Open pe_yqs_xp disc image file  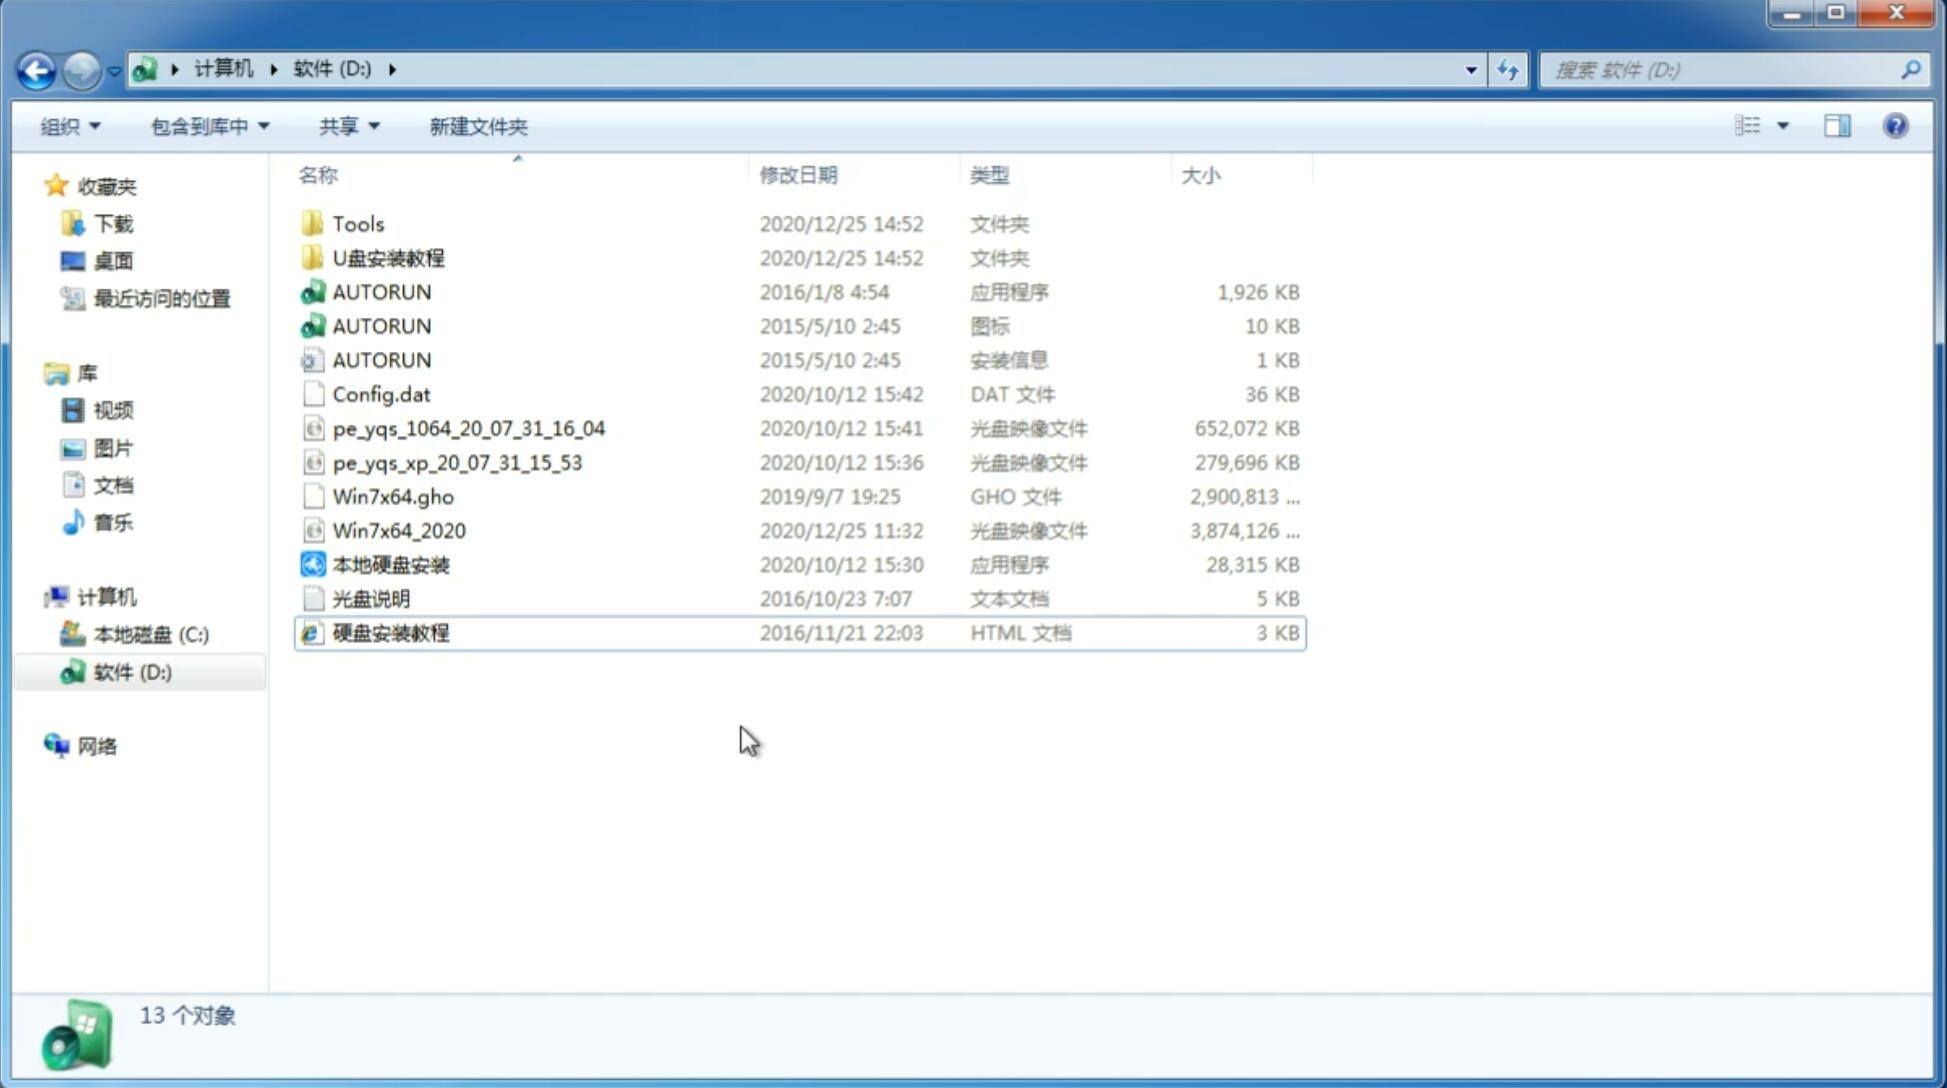pos(457,461)
